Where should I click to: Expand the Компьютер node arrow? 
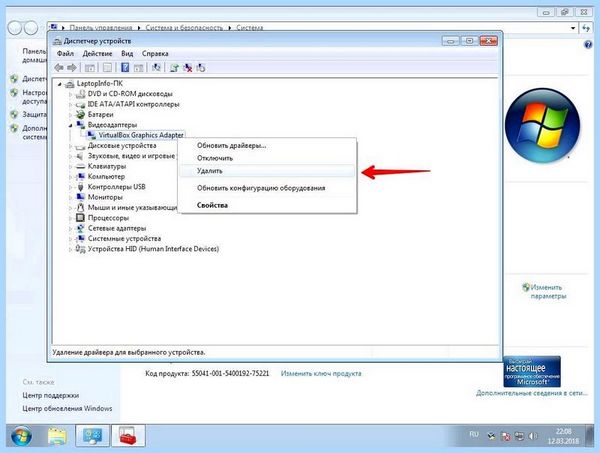70,177
